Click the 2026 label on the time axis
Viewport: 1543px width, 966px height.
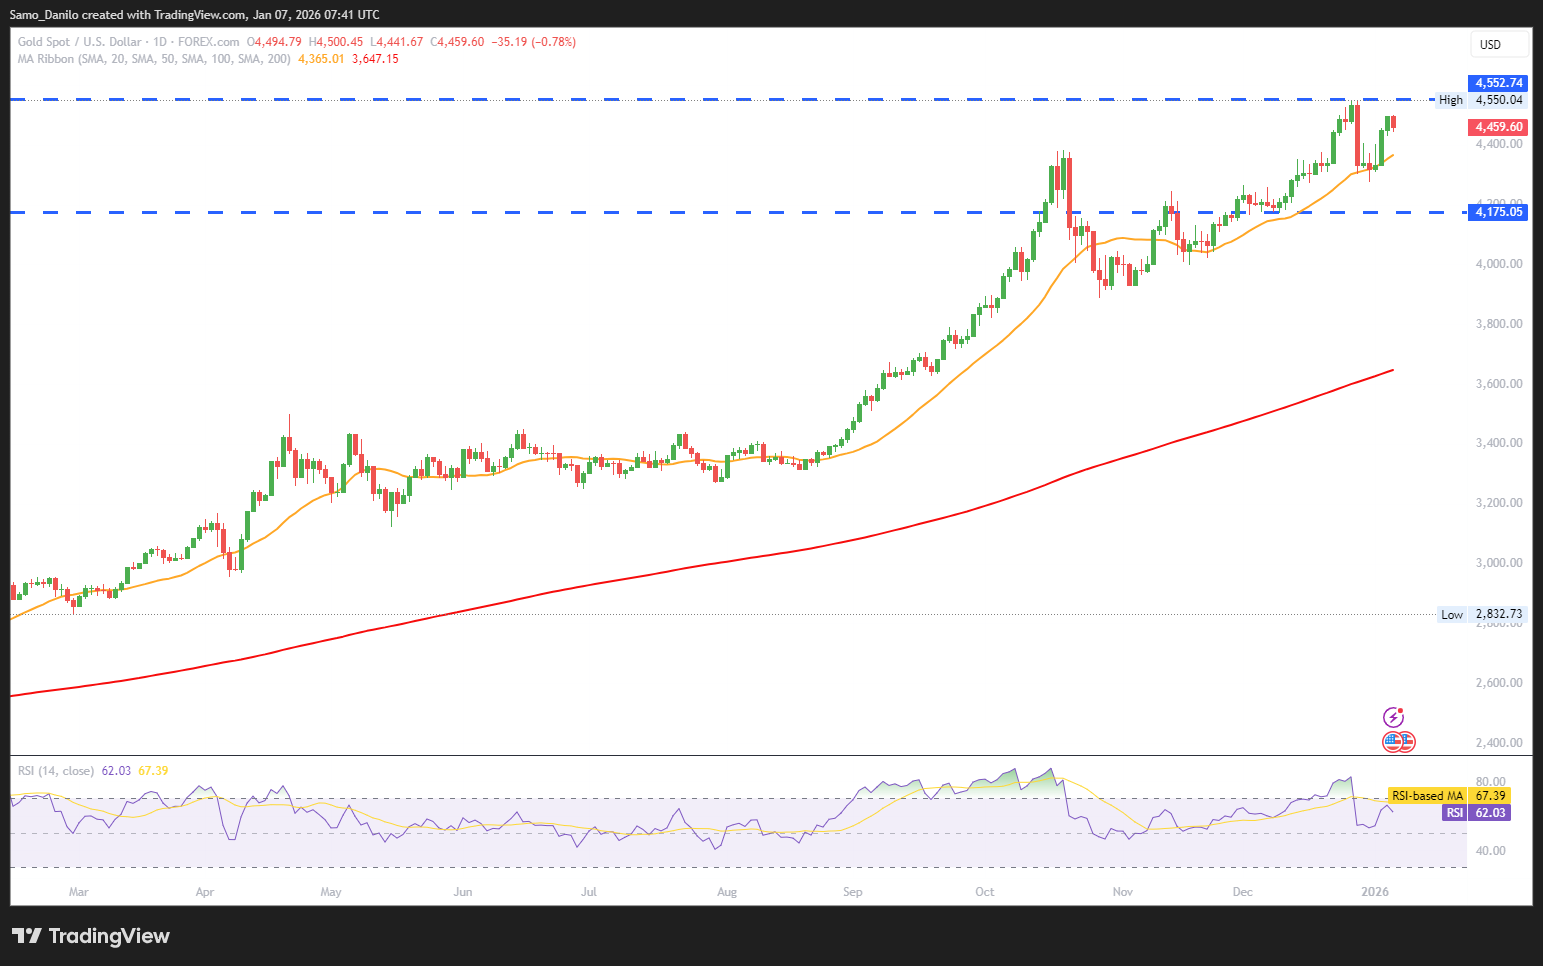tap(1375, 892)
